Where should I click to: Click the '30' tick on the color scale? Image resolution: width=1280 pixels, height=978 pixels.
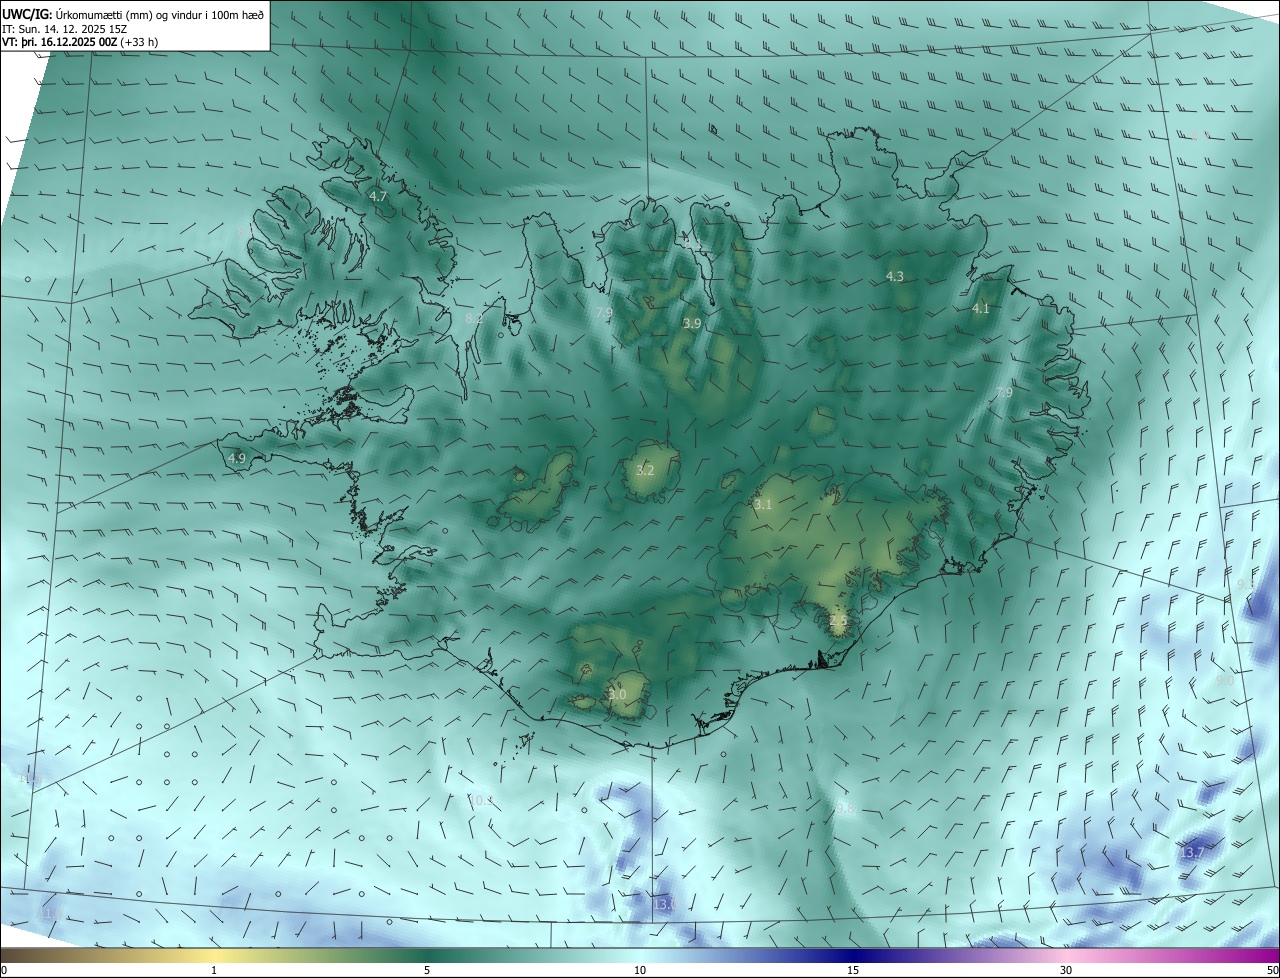tap(1066, 970)
